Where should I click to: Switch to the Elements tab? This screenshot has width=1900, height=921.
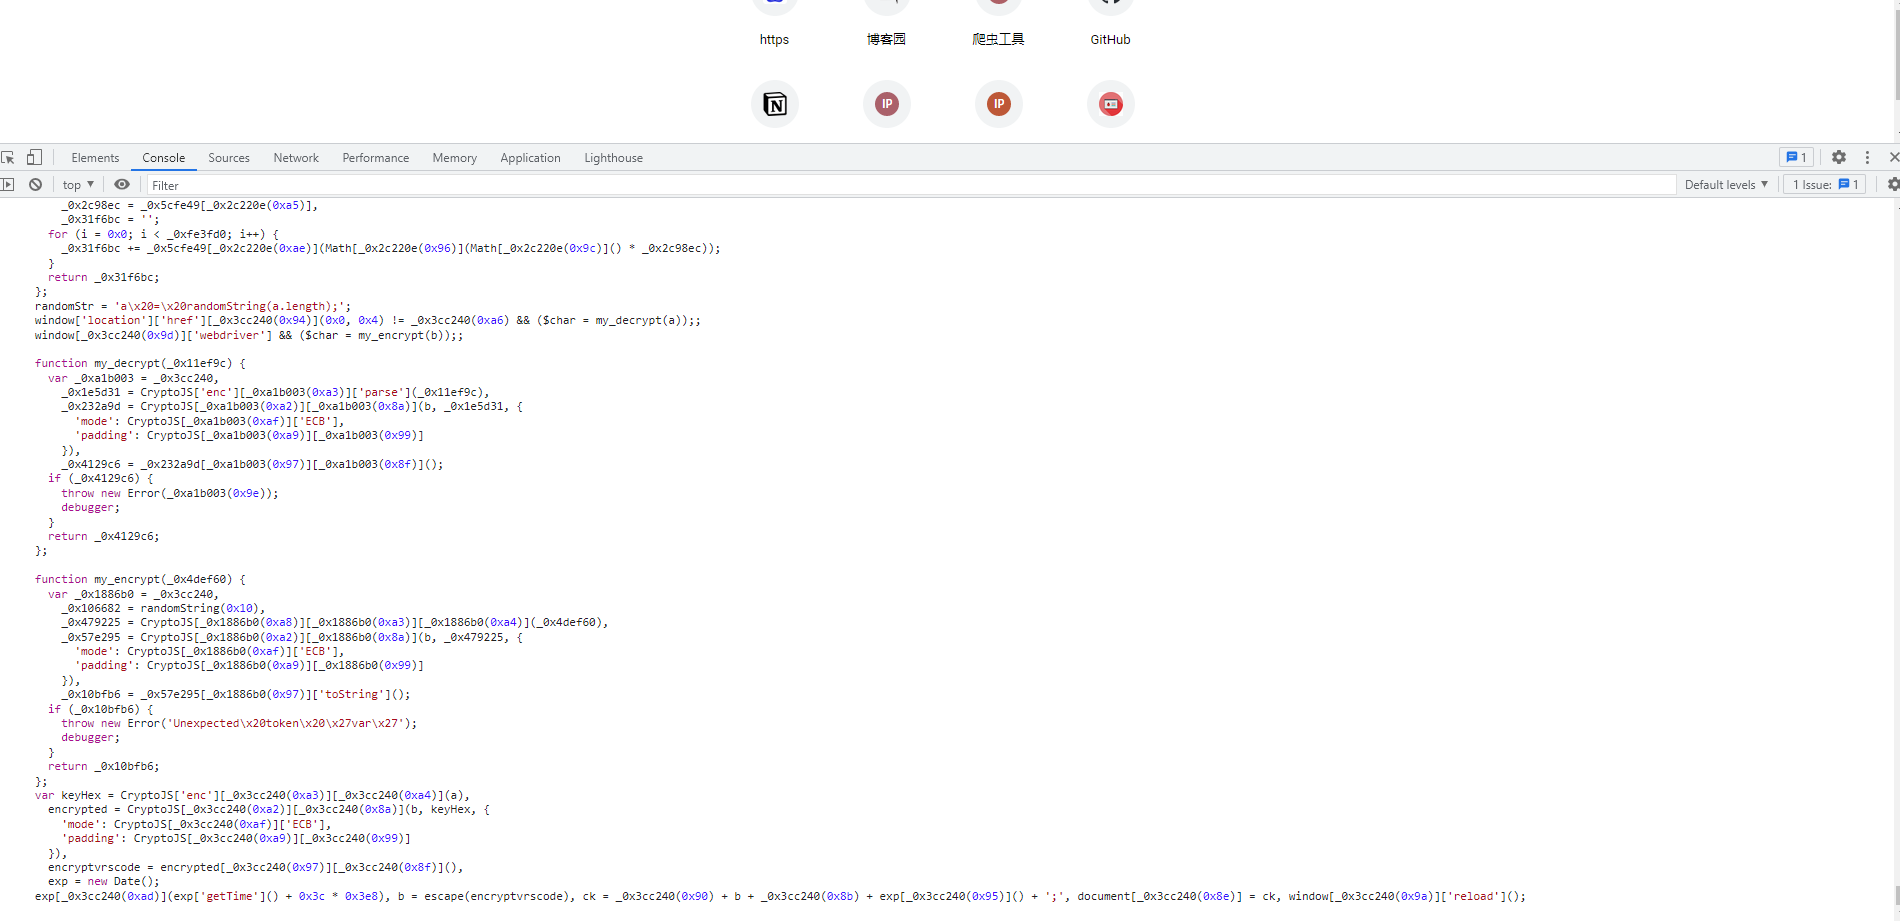coord(95,158)
